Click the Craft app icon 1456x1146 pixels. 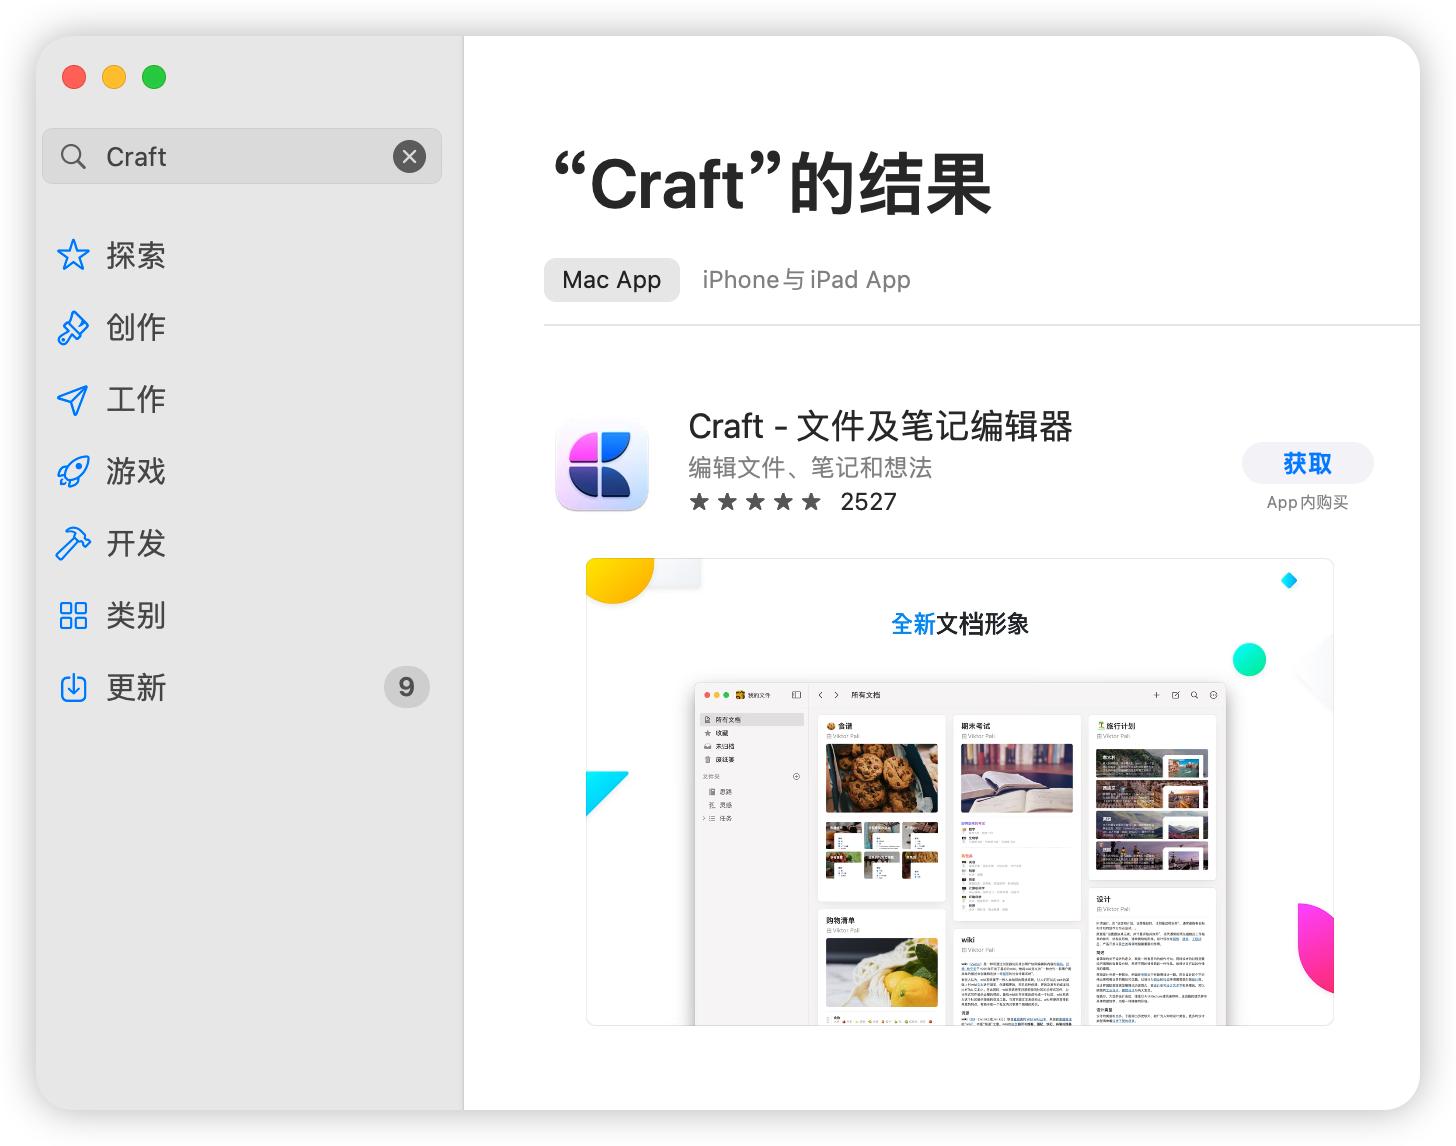(602, 466)
